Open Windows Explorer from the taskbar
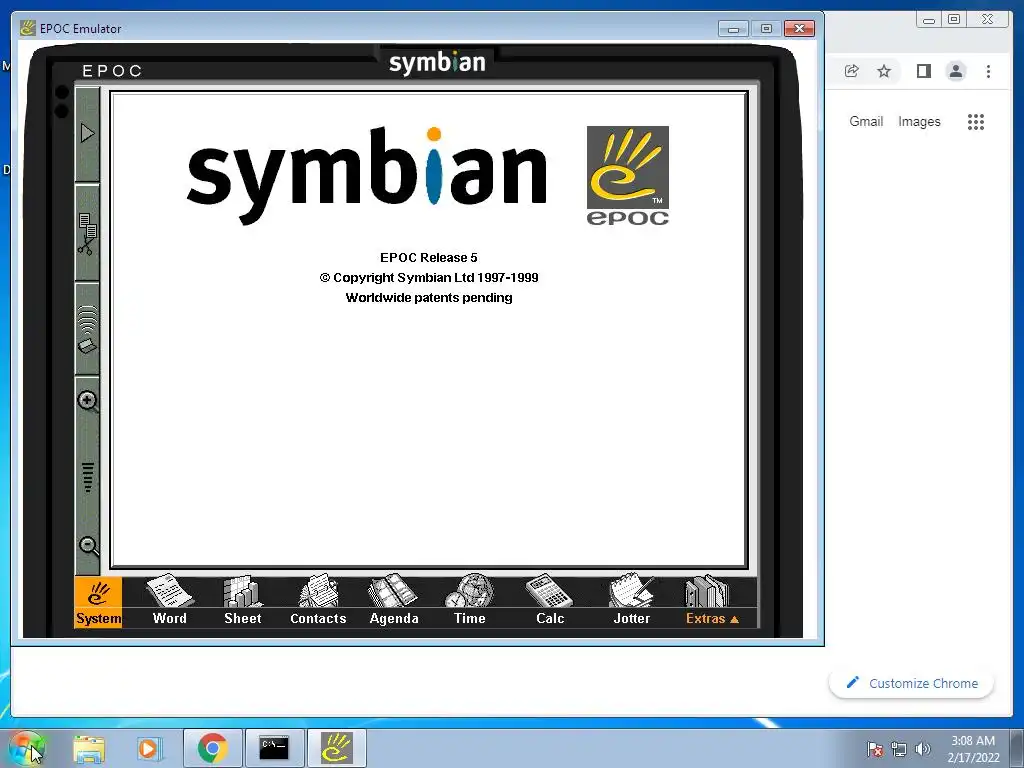The width and height of the screenshot is (1024, 768). (89, 748)
